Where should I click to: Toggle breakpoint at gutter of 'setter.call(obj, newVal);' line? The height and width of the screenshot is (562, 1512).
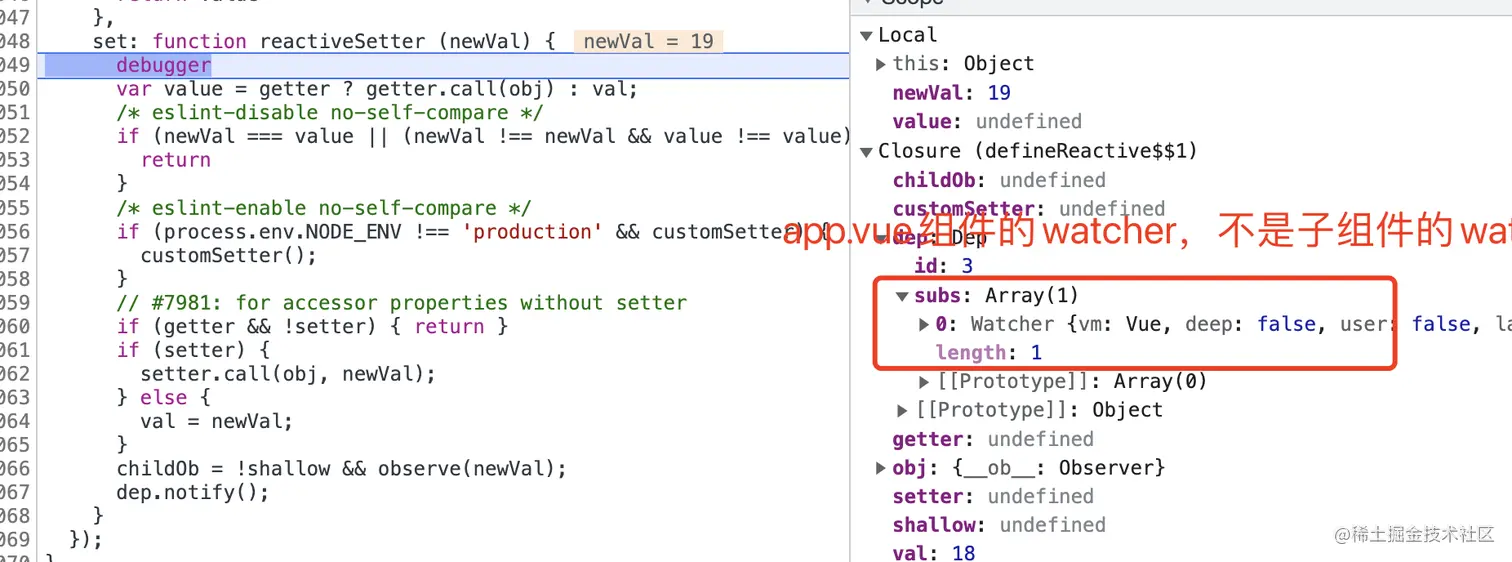(16, 374)
